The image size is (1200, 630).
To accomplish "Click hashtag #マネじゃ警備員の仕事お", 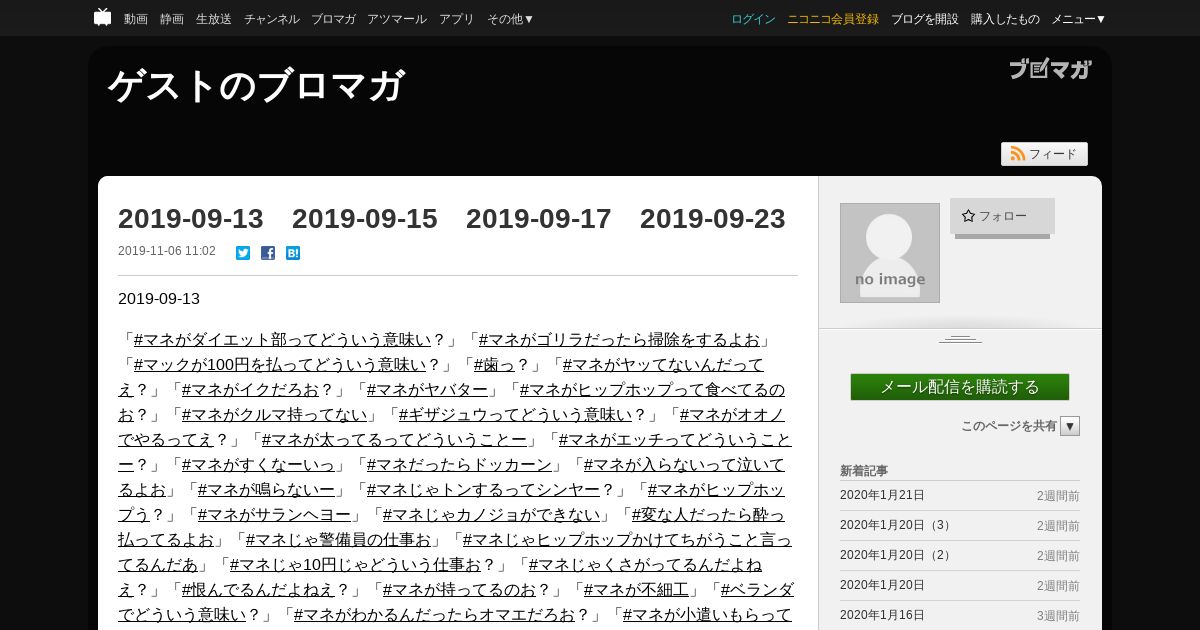I will point(338,540).
